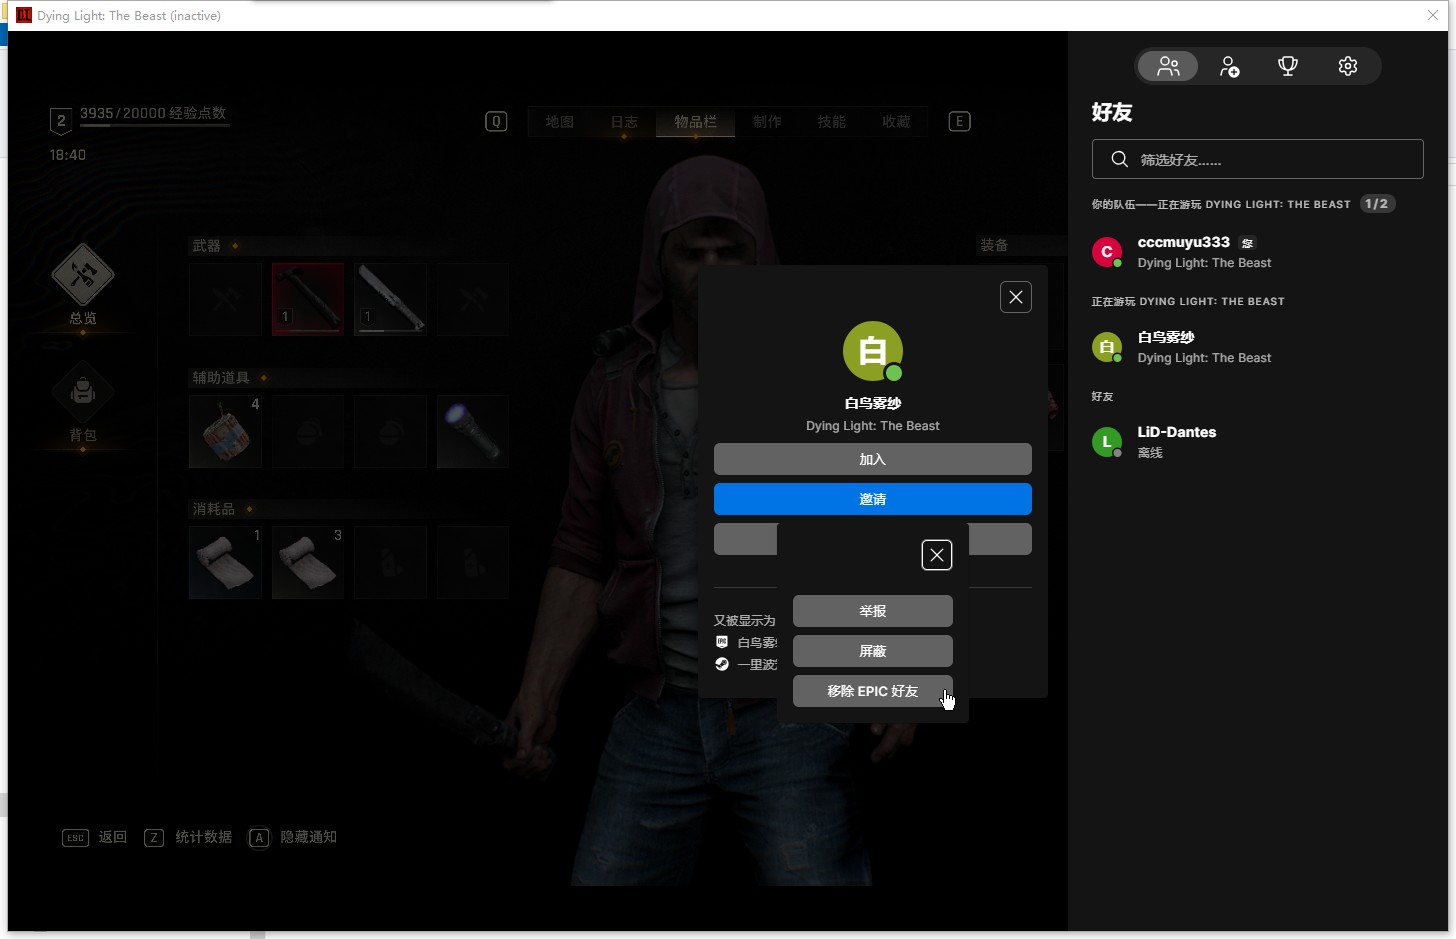Switch to the Map (地图) tab
The height and width of the screenshot is (939, 1456).
[x=560, y=122]
